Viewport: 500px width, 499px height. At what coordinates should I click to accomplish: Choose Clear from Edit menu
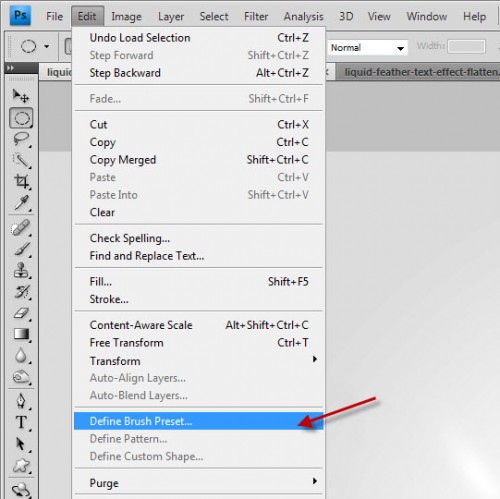(198, 212)
